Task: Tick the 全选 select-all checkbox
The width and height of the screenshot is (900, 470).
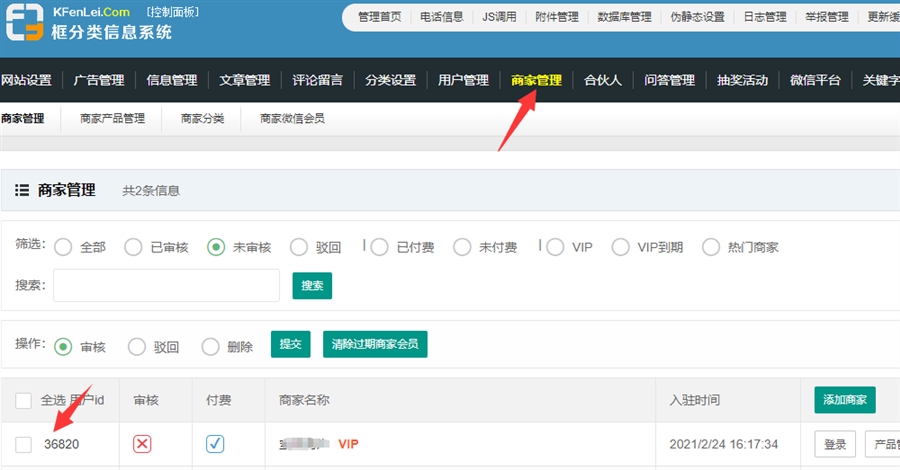Action: click(24, 401)
